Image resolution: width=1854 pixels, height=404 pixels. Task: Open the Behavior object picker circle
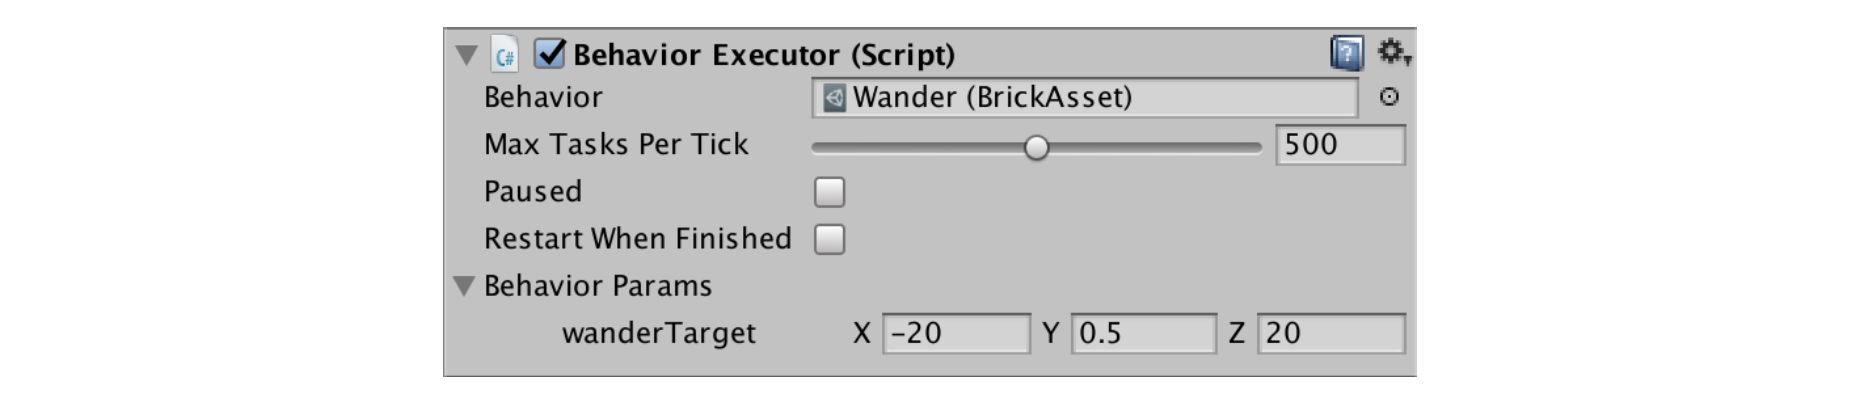(x=1389, y=97)
